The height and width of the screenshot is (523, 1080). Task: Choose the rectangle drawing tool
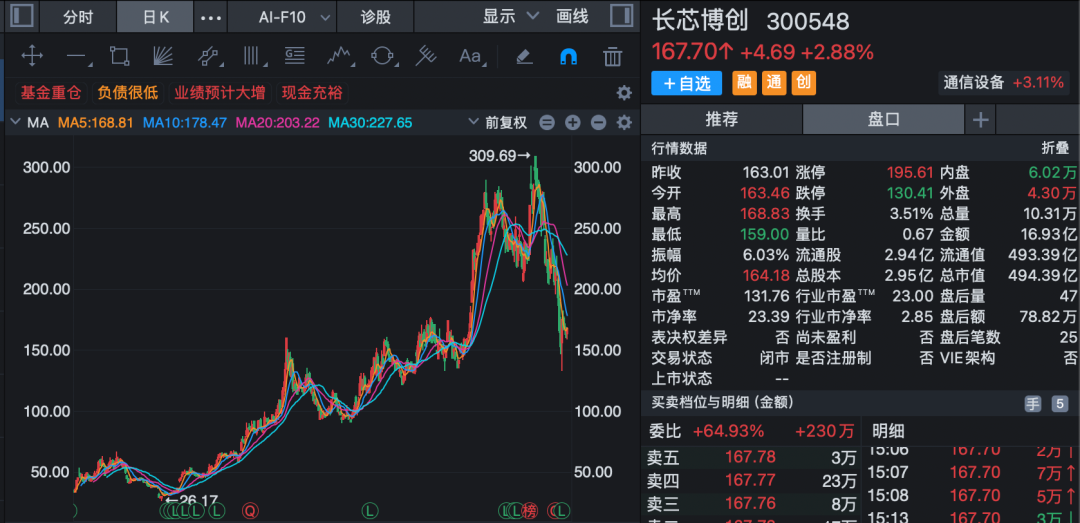[x=120, y=56]
